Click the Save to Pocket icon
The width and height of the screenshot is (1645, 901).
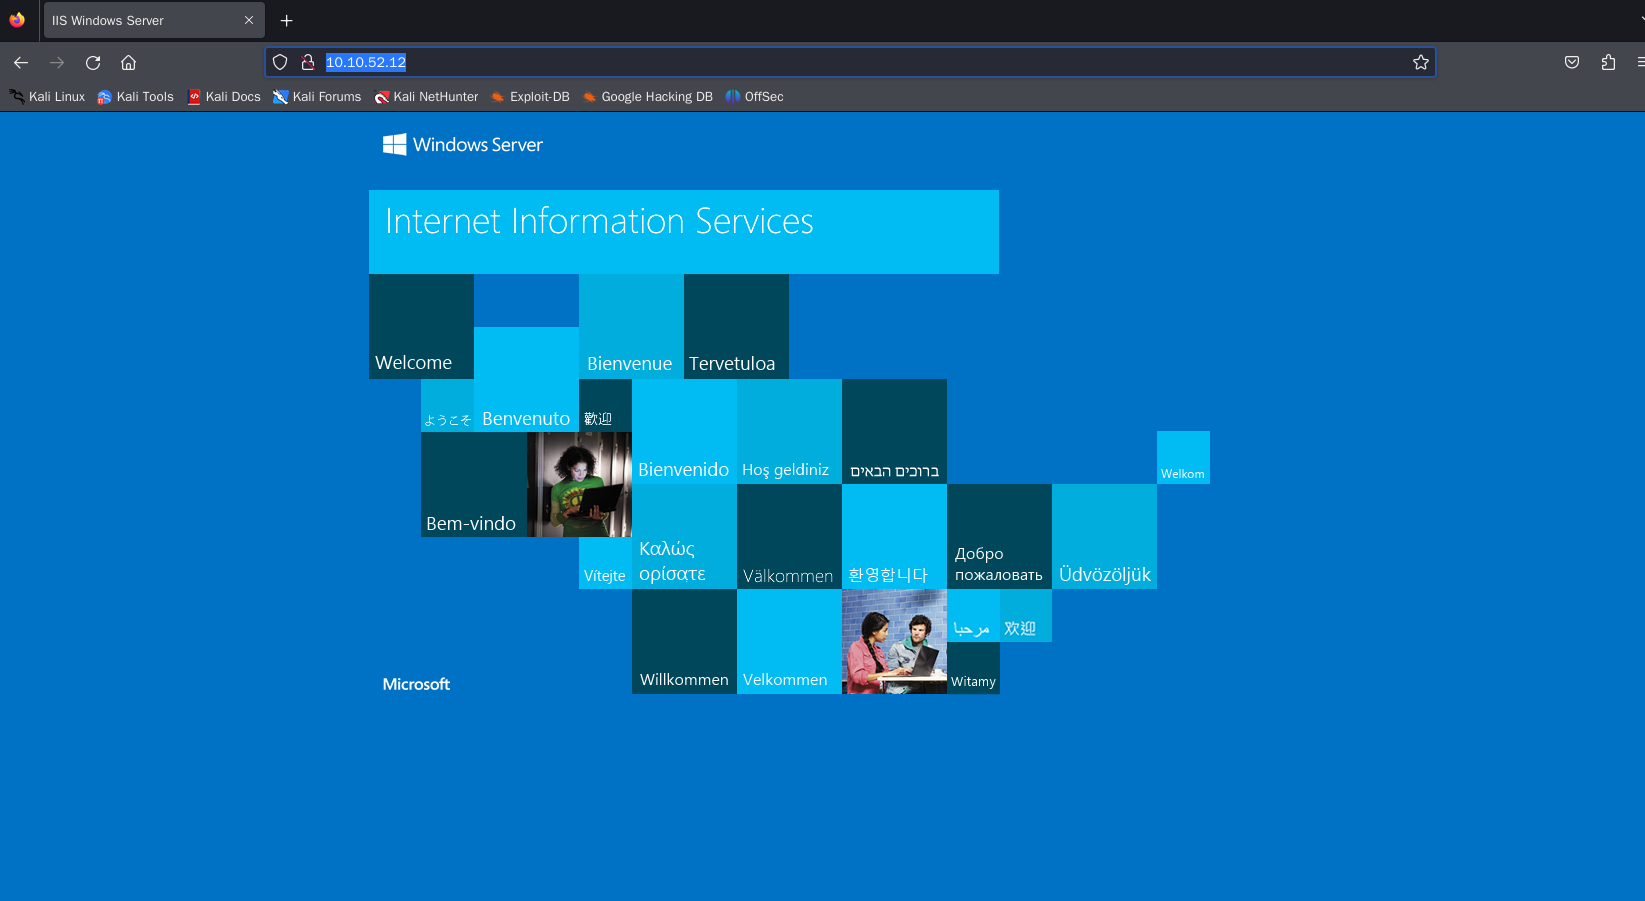click(1572, 62)
